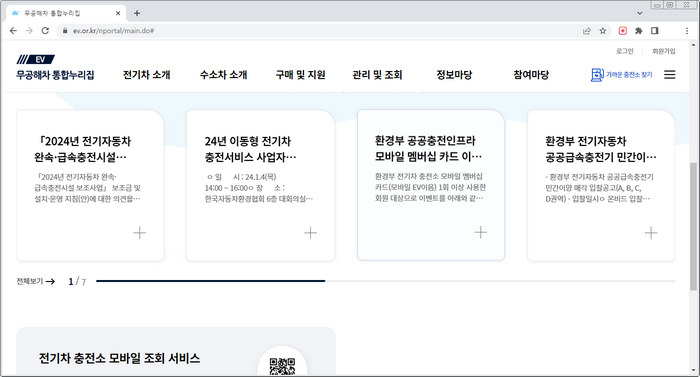Open the extensions puzzle icon
700x377 pixels.
coord(639,31)
